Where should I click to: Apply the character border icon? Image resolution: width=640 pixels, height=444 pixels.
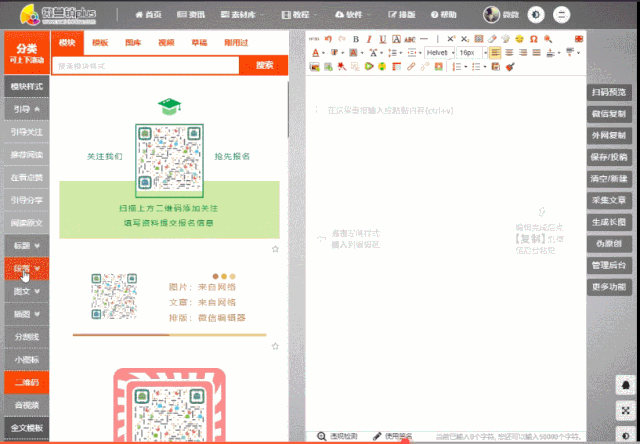click(396, 39)
